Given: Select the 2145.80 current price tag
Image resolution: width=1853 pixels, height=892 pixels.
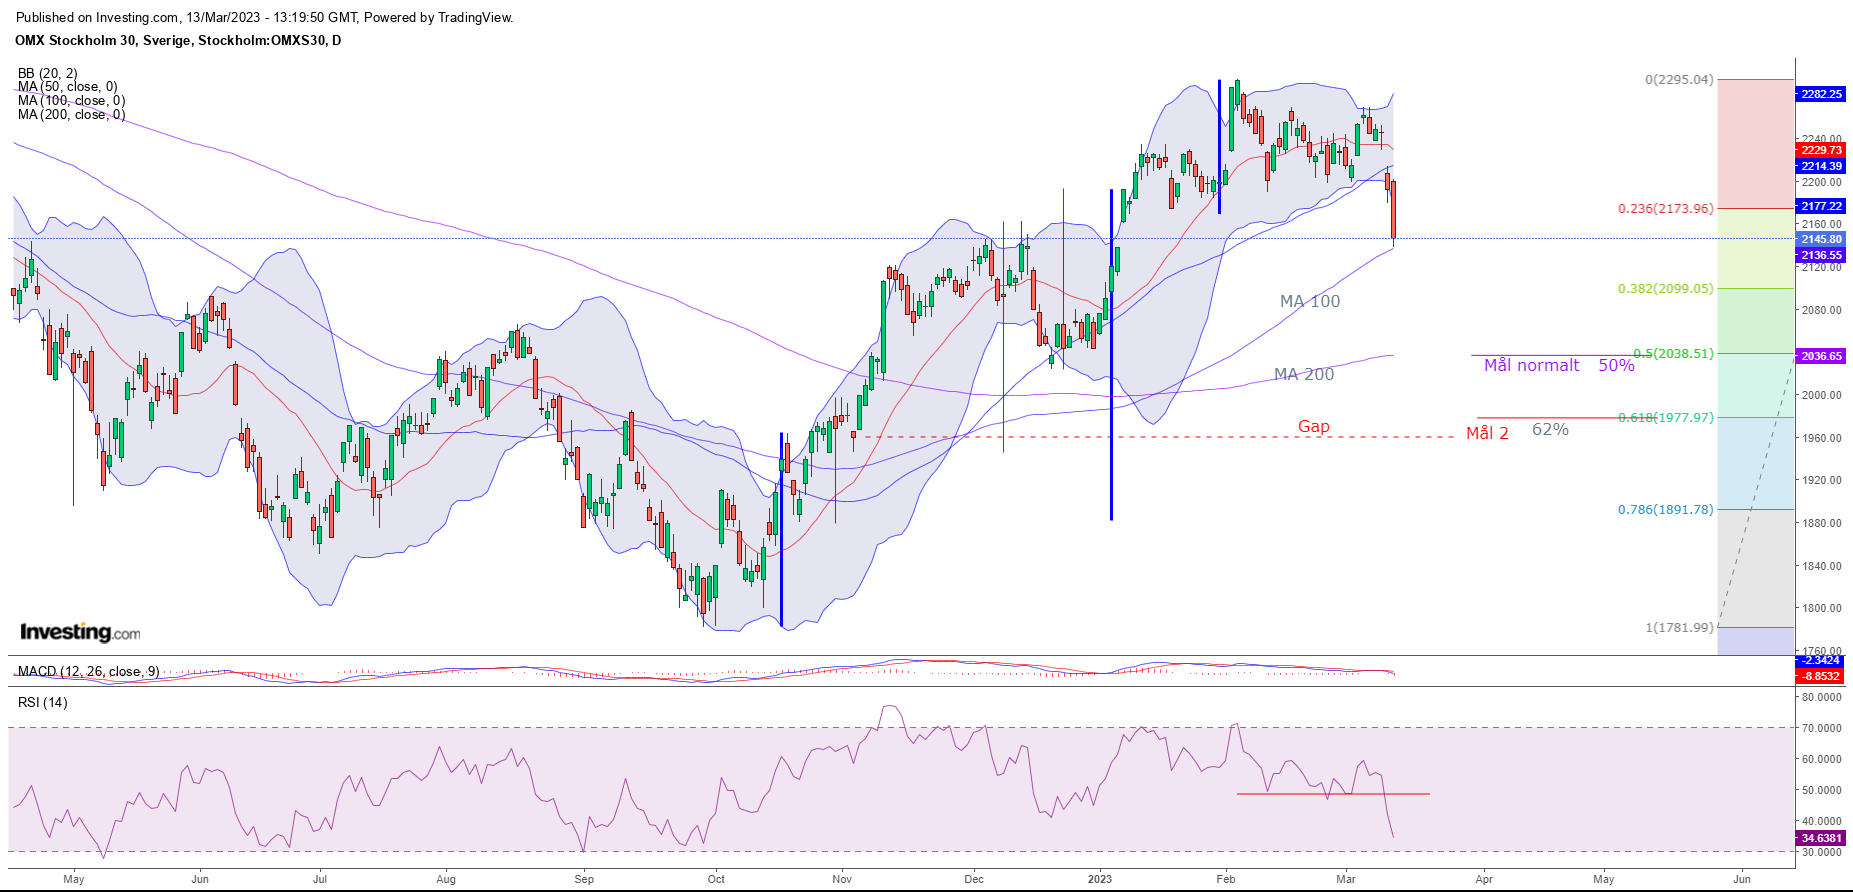Looking at the screenshot, I should (1820, 240).
